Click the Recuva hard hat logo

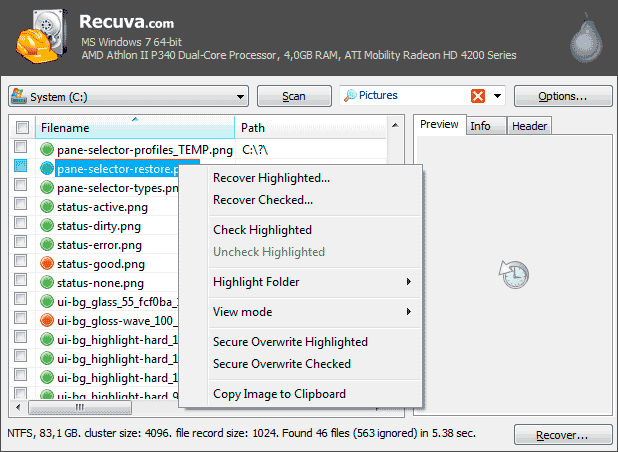click(x=41, y=36)
